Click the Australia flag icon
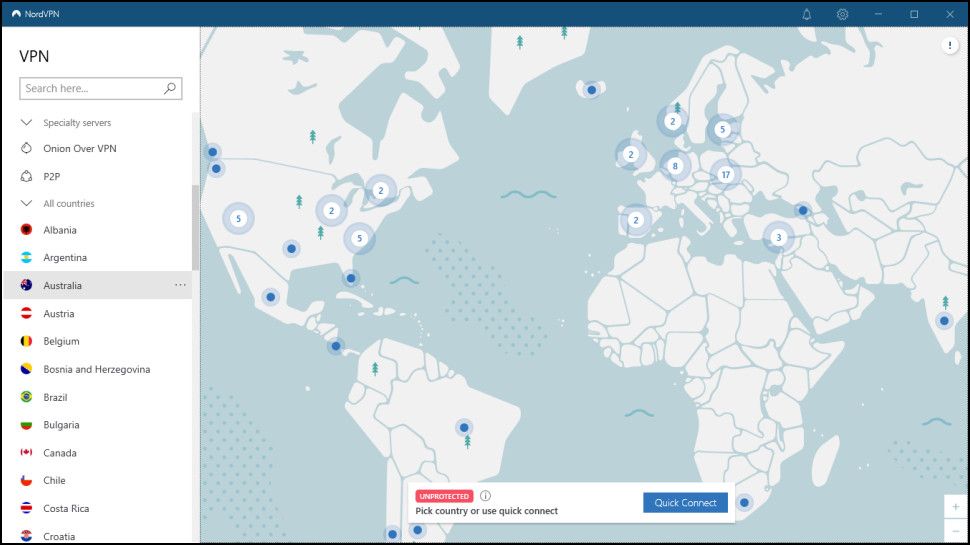 [x=26, y=285]
